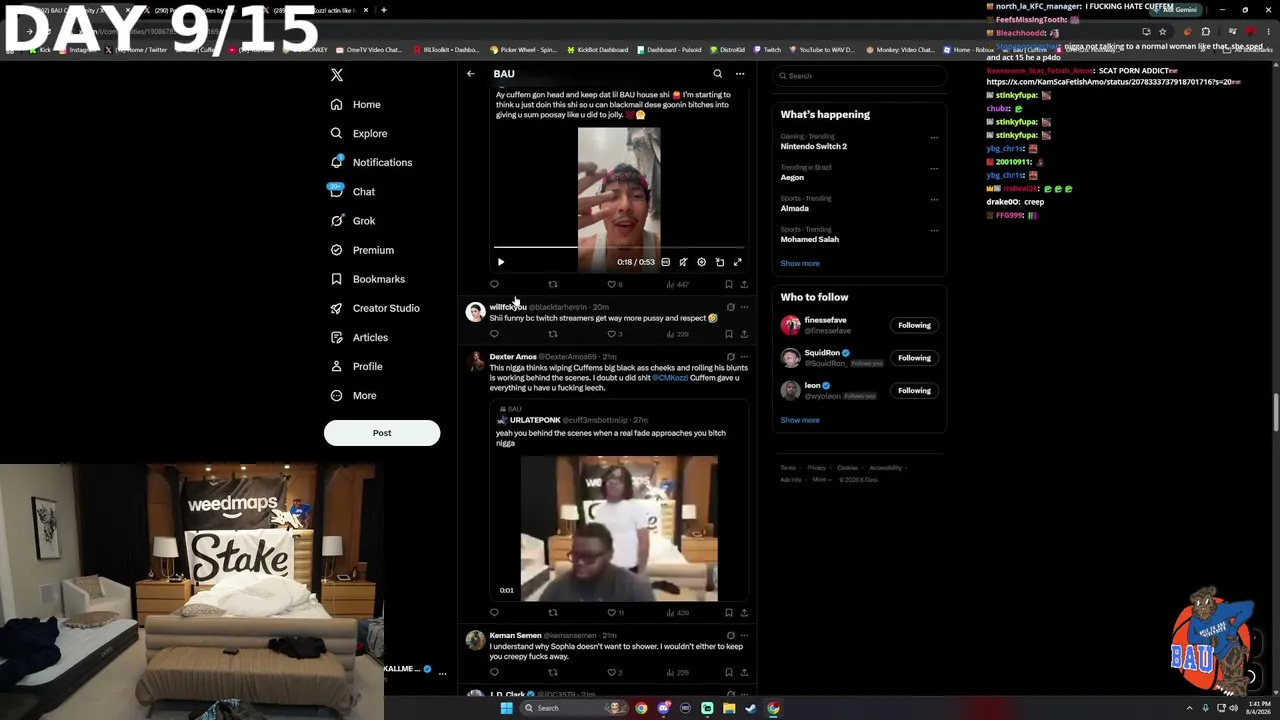Click the @CMKozzi mention link
This screenshot has width=1280, height=720.
coord(670,378)
